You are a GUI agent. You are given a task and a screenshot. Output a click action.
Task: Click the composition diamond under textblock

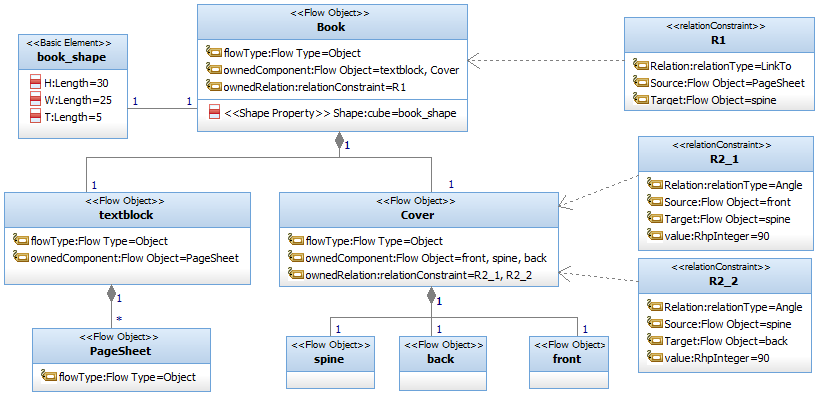tap(111, 295)
